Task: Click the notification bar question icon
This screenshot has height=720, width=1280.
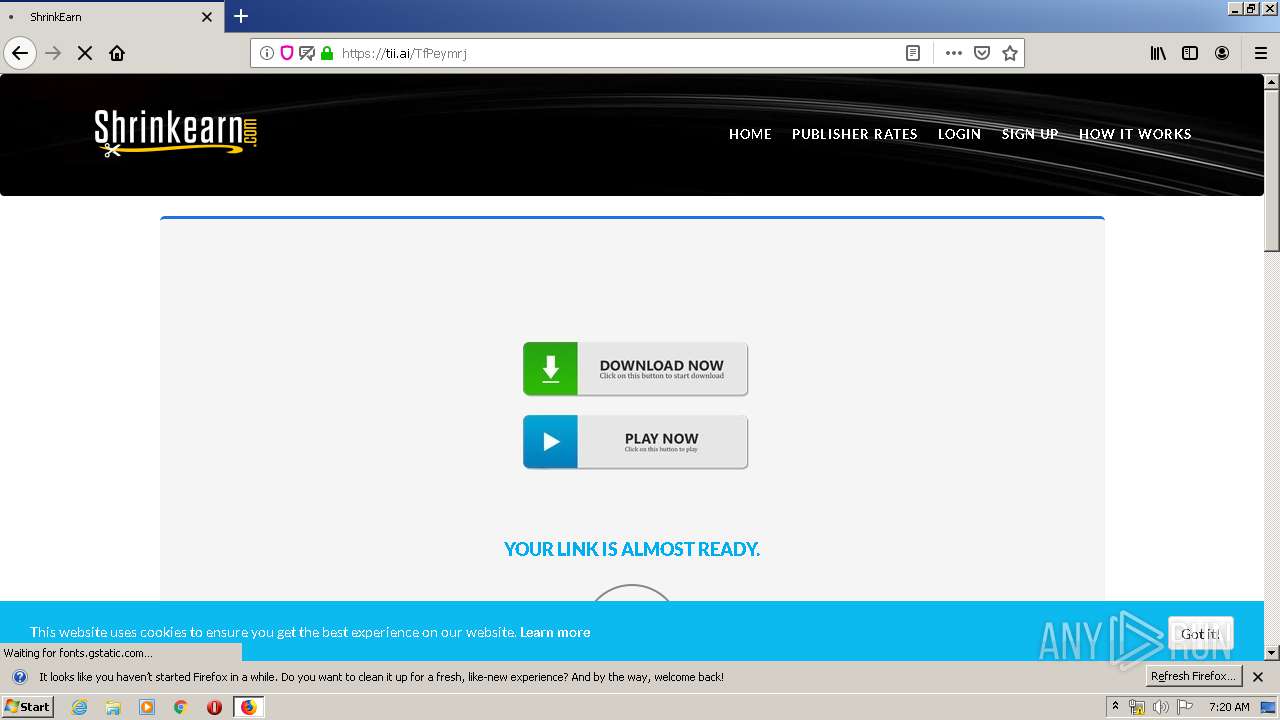Action: pyautogui.click(x=19, y=677)
